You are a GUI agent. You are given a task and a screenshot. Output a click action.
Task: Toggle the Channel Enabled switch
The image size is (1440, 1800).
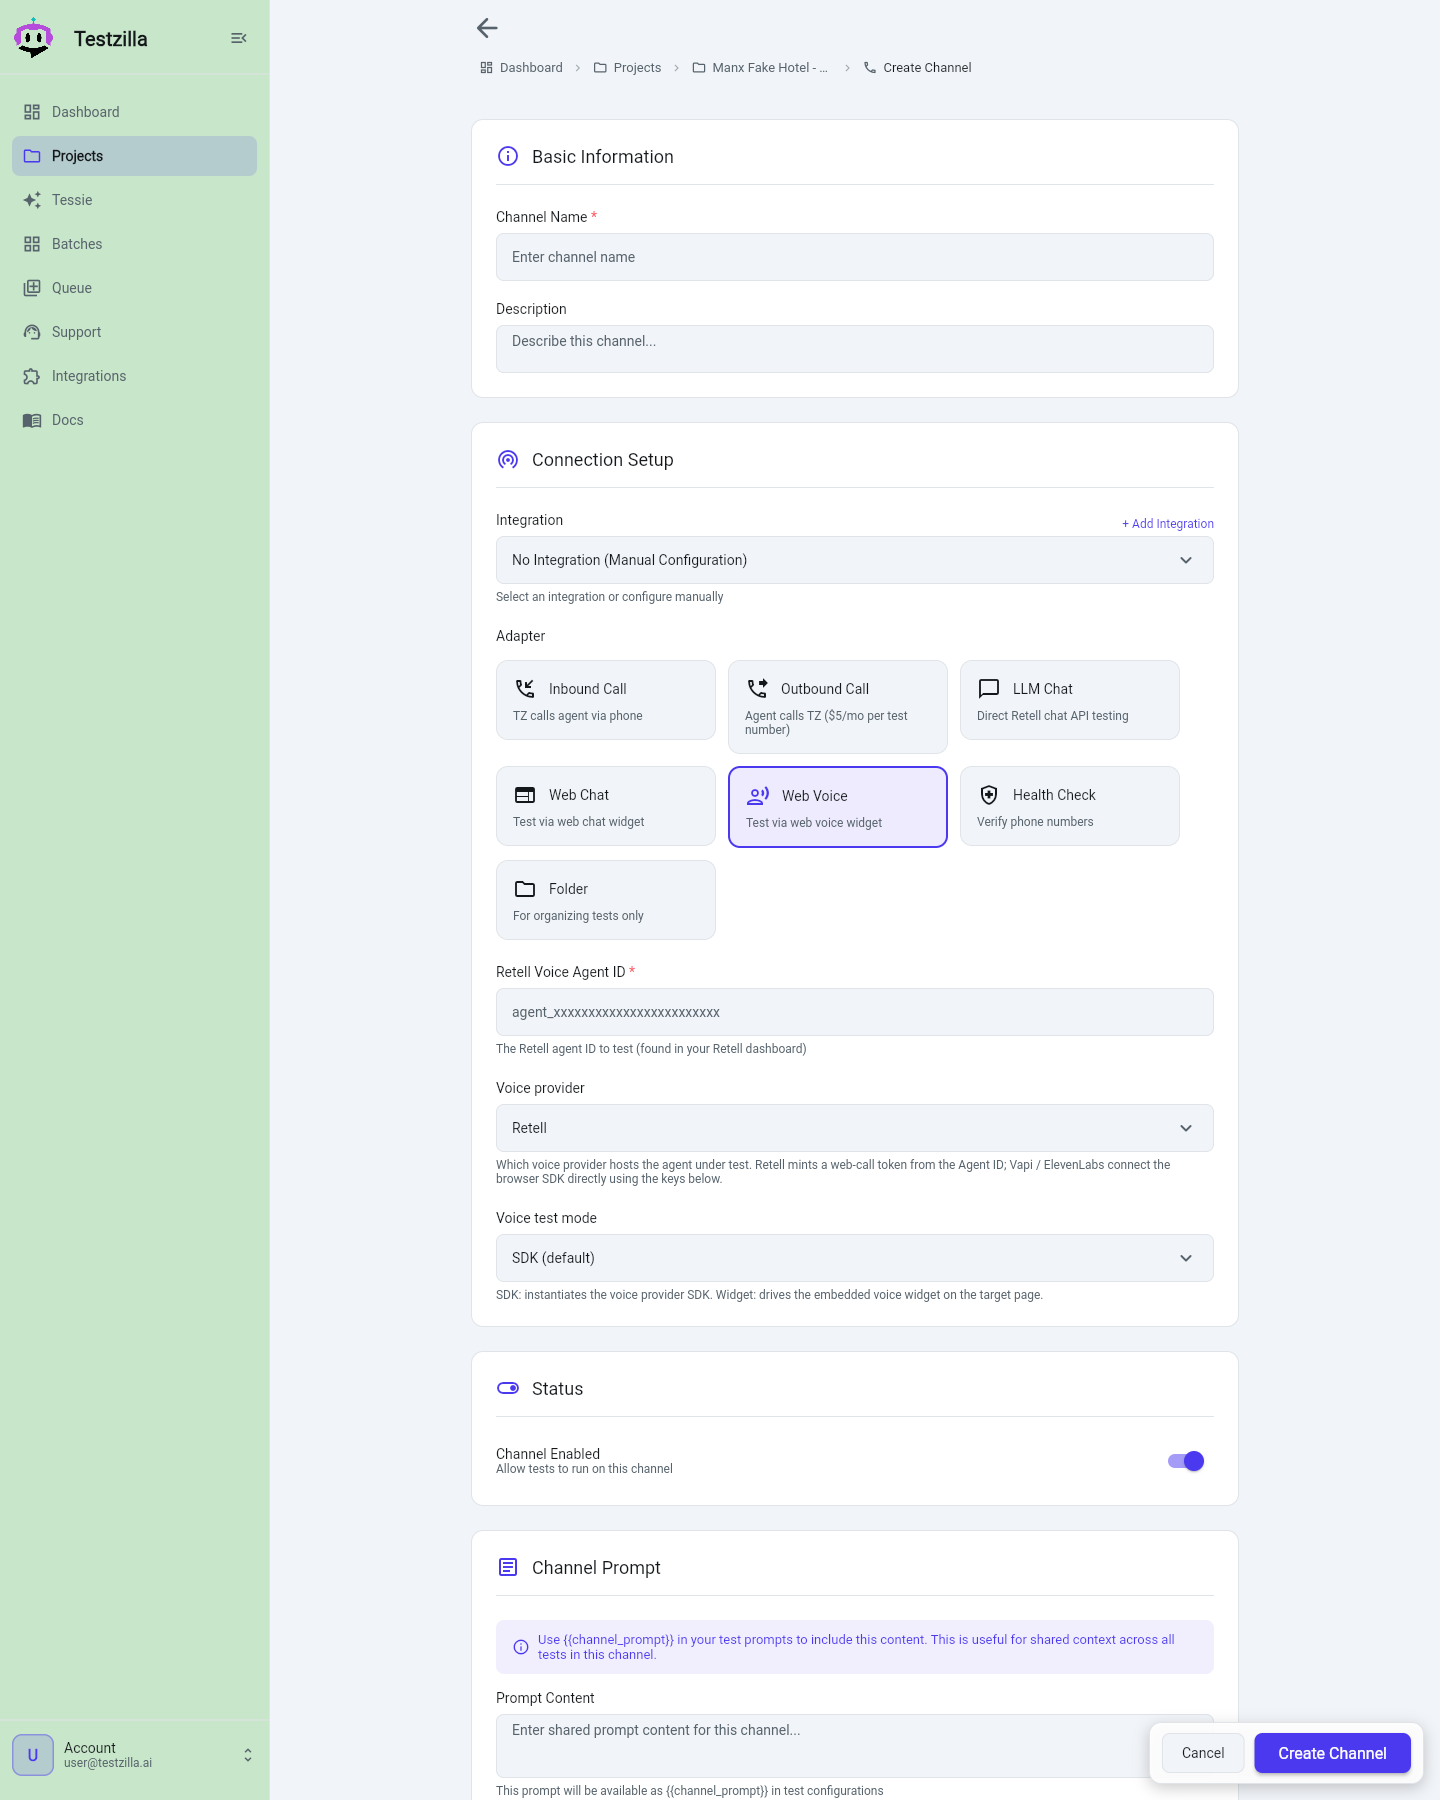(1186, 1461)
